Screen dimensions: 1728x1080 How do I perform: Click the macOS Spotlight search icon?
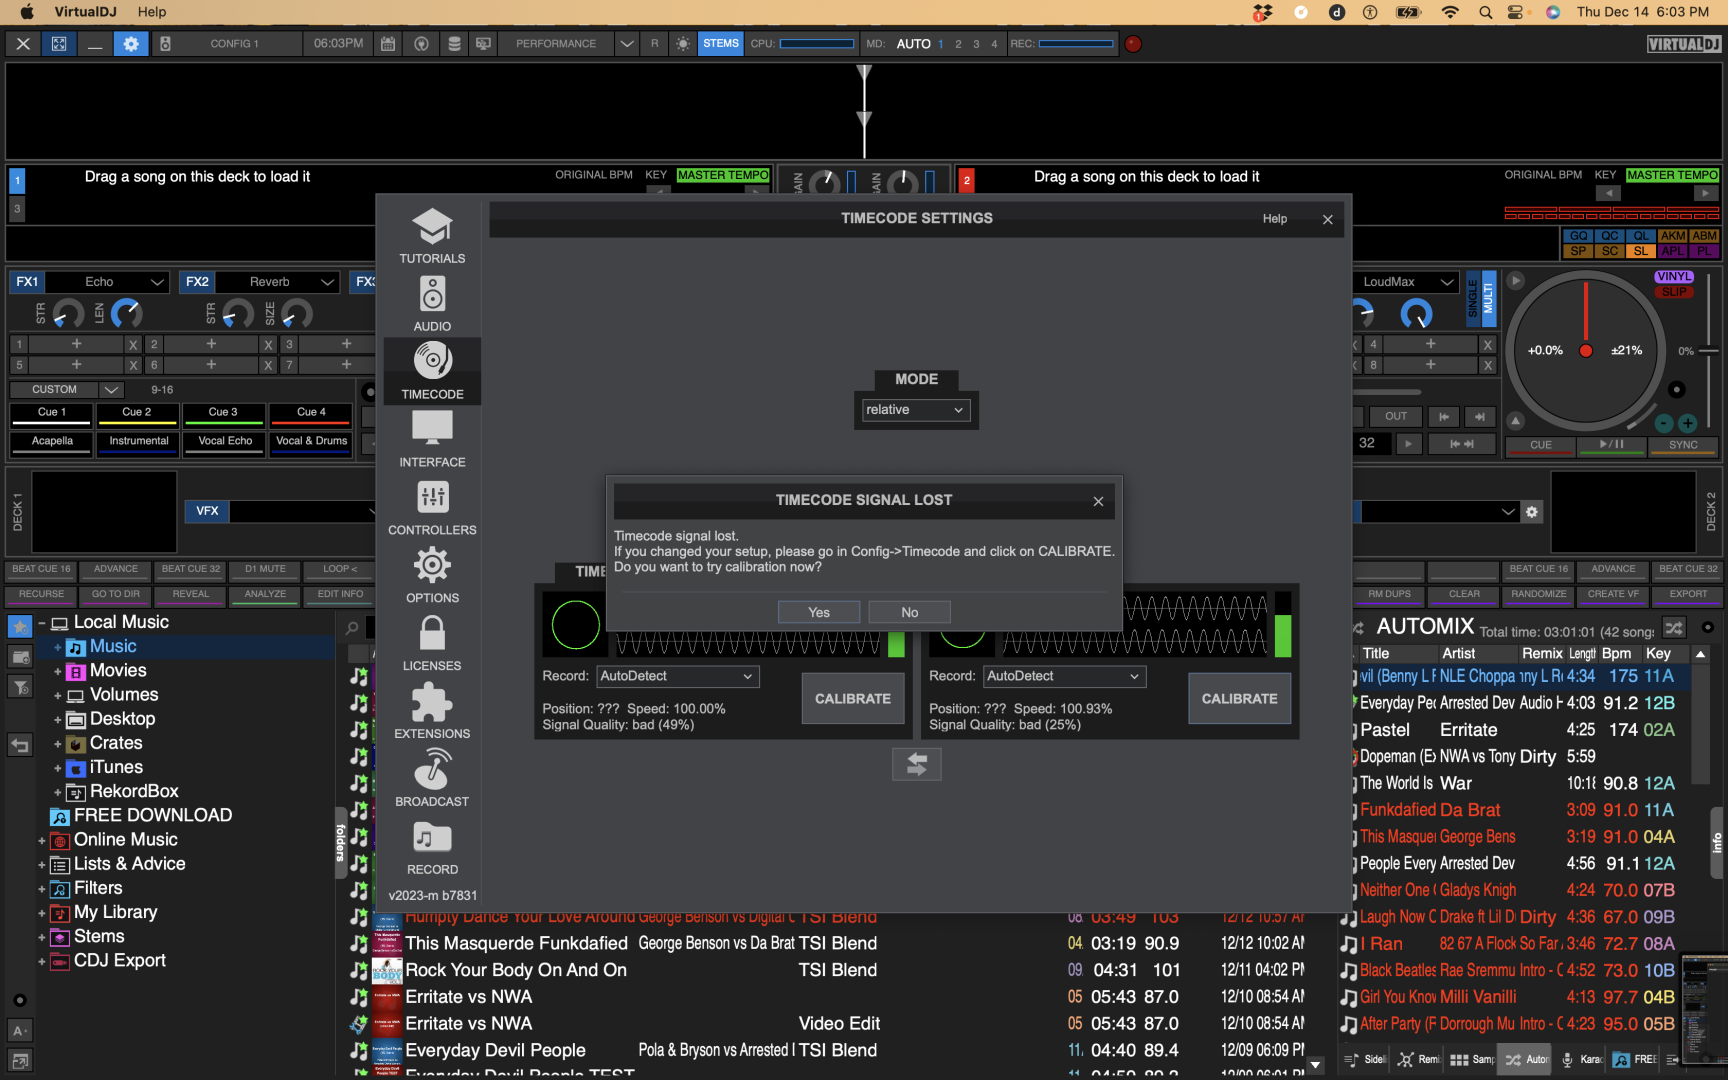coord(1485,12)
